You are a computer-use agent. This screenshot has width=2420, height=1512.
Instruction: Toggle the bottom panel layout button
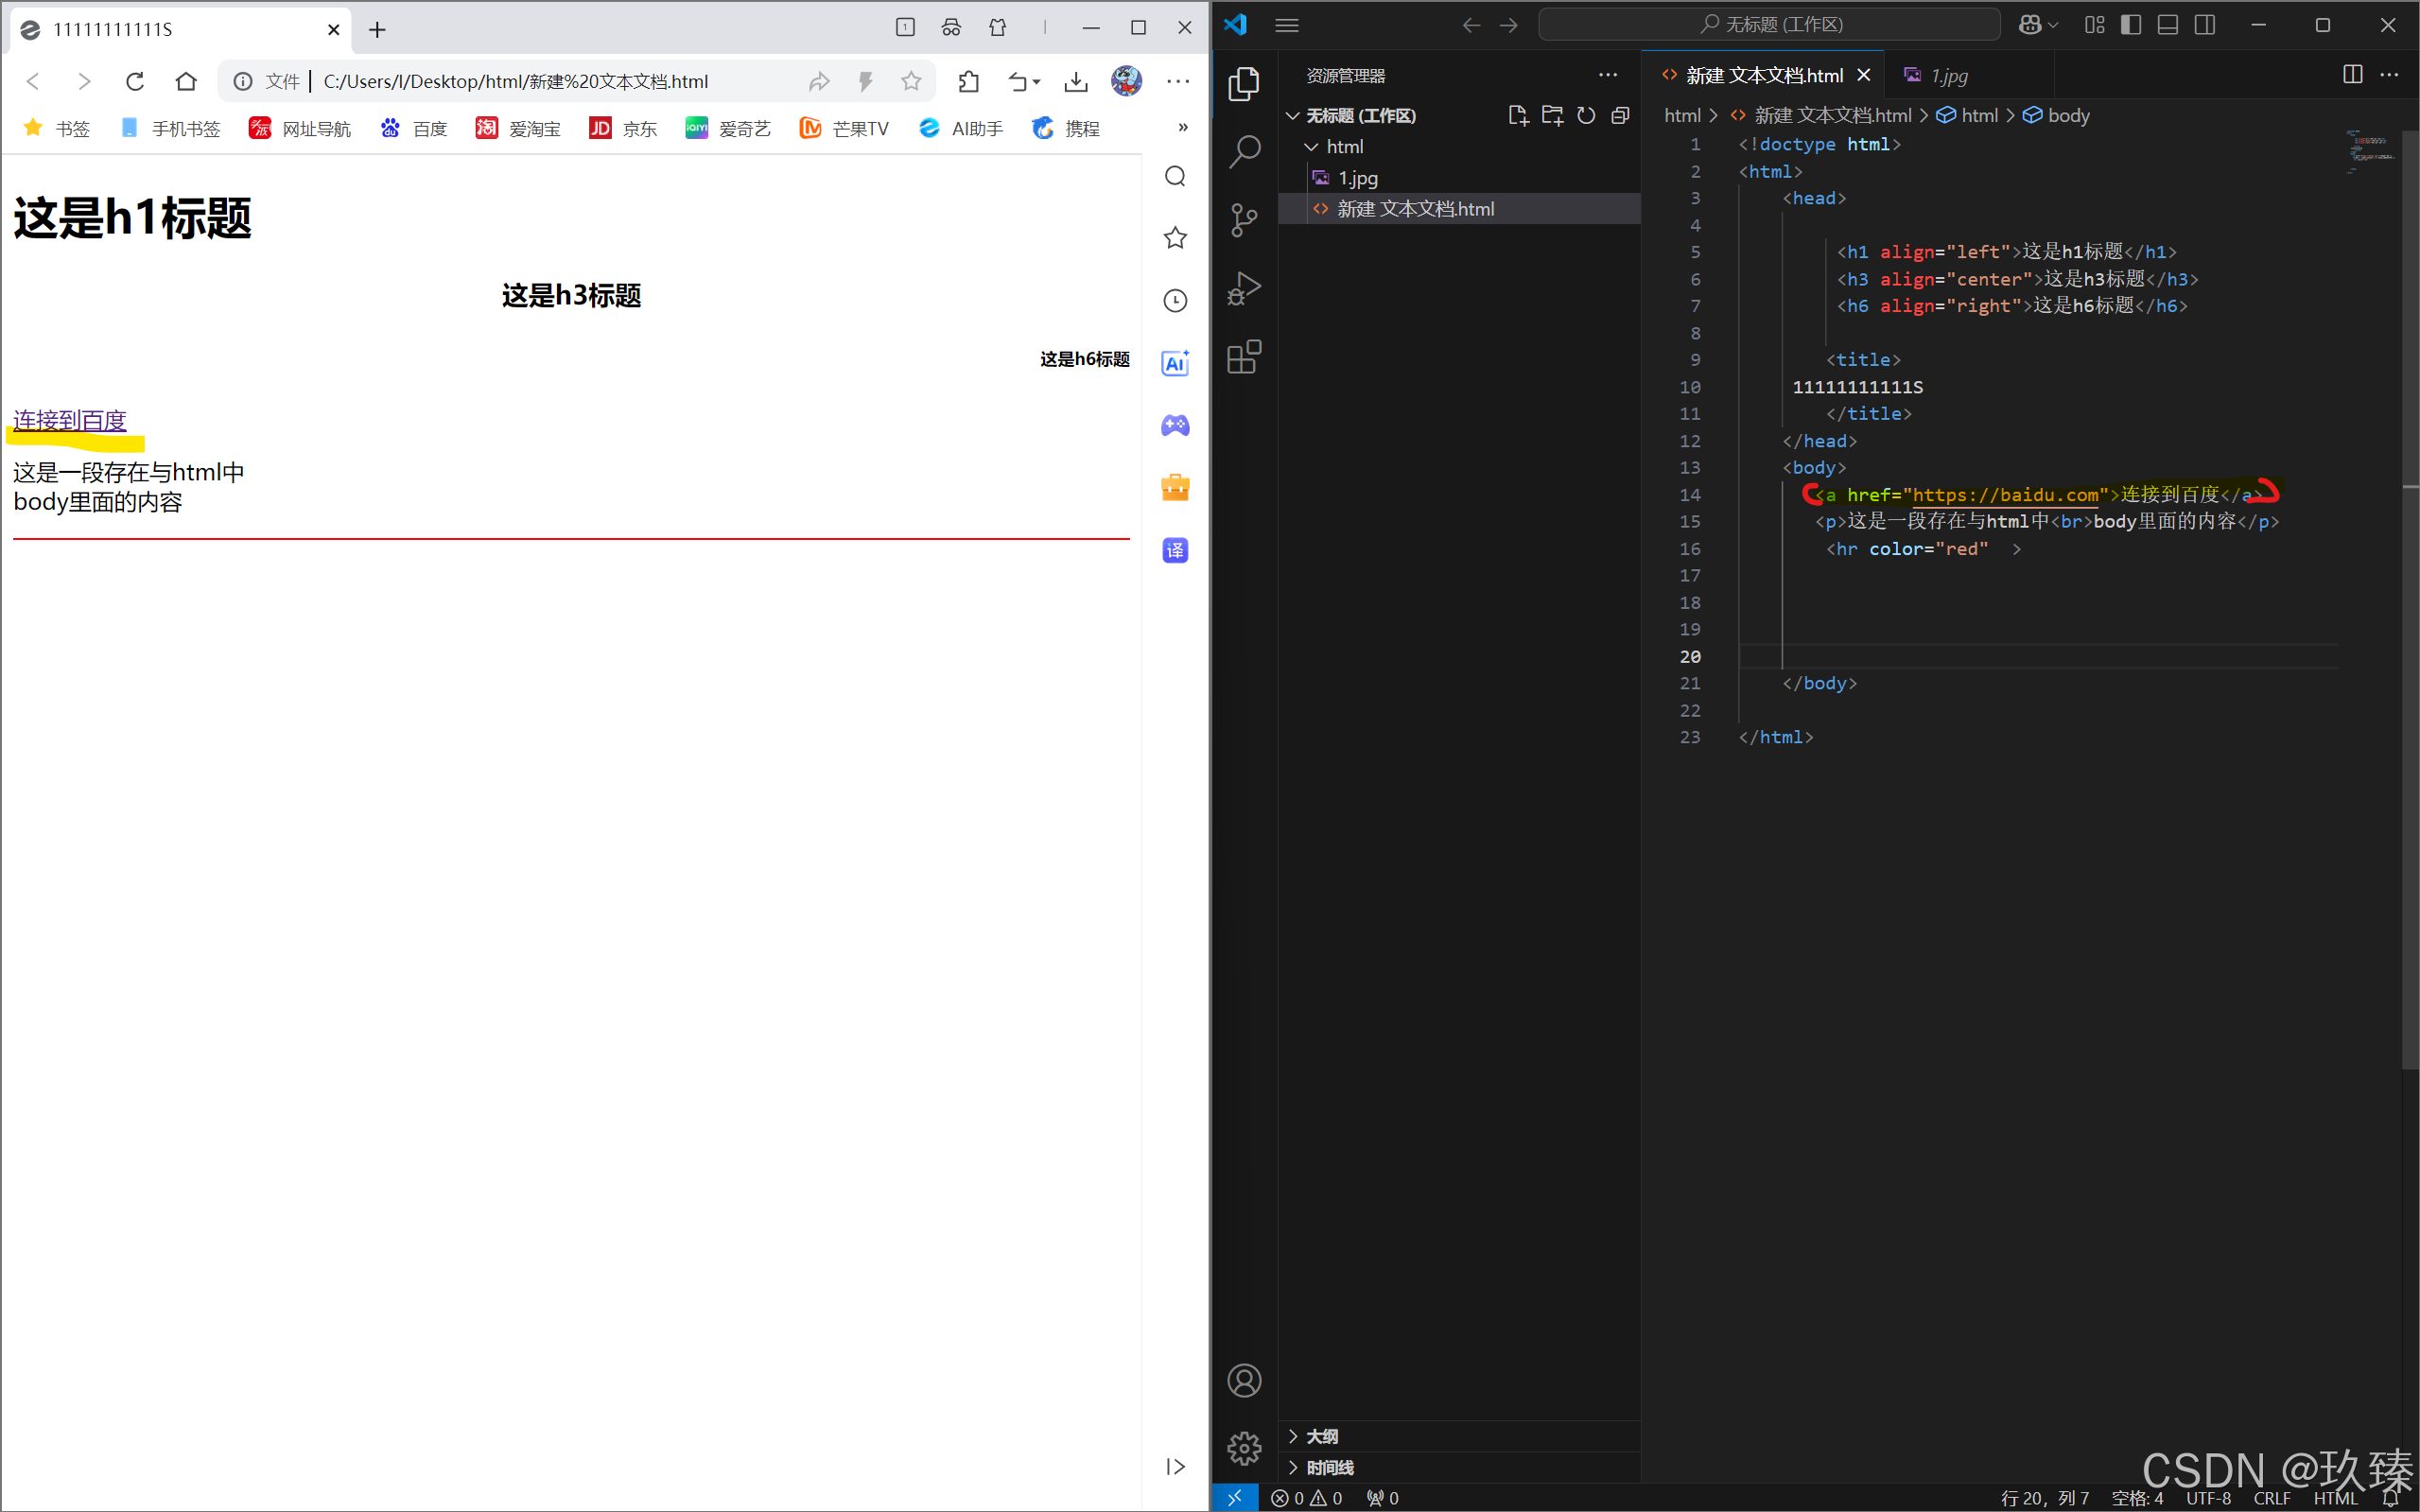pos(2168,25)
